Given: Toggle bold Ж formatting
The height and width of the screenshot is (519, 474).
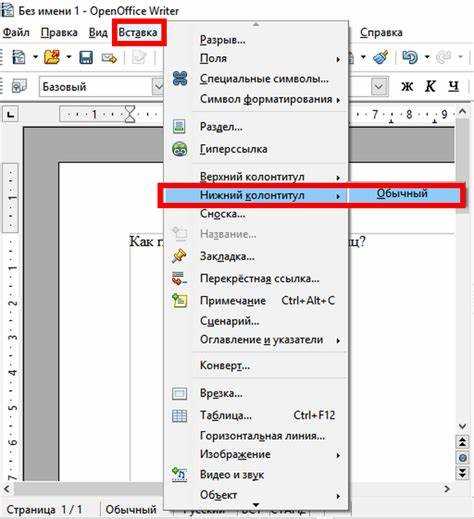Looking at the screenshot, I should click(407, 86).
